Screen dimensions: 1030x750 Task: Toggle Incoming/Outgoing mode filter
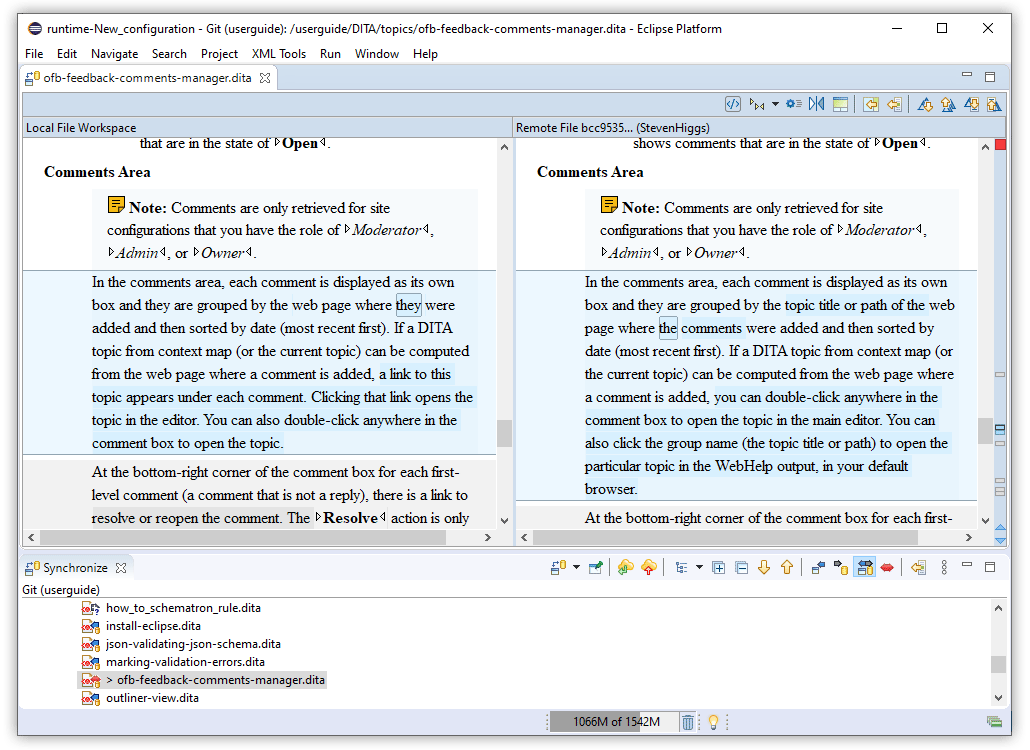[x=864, y=567]
